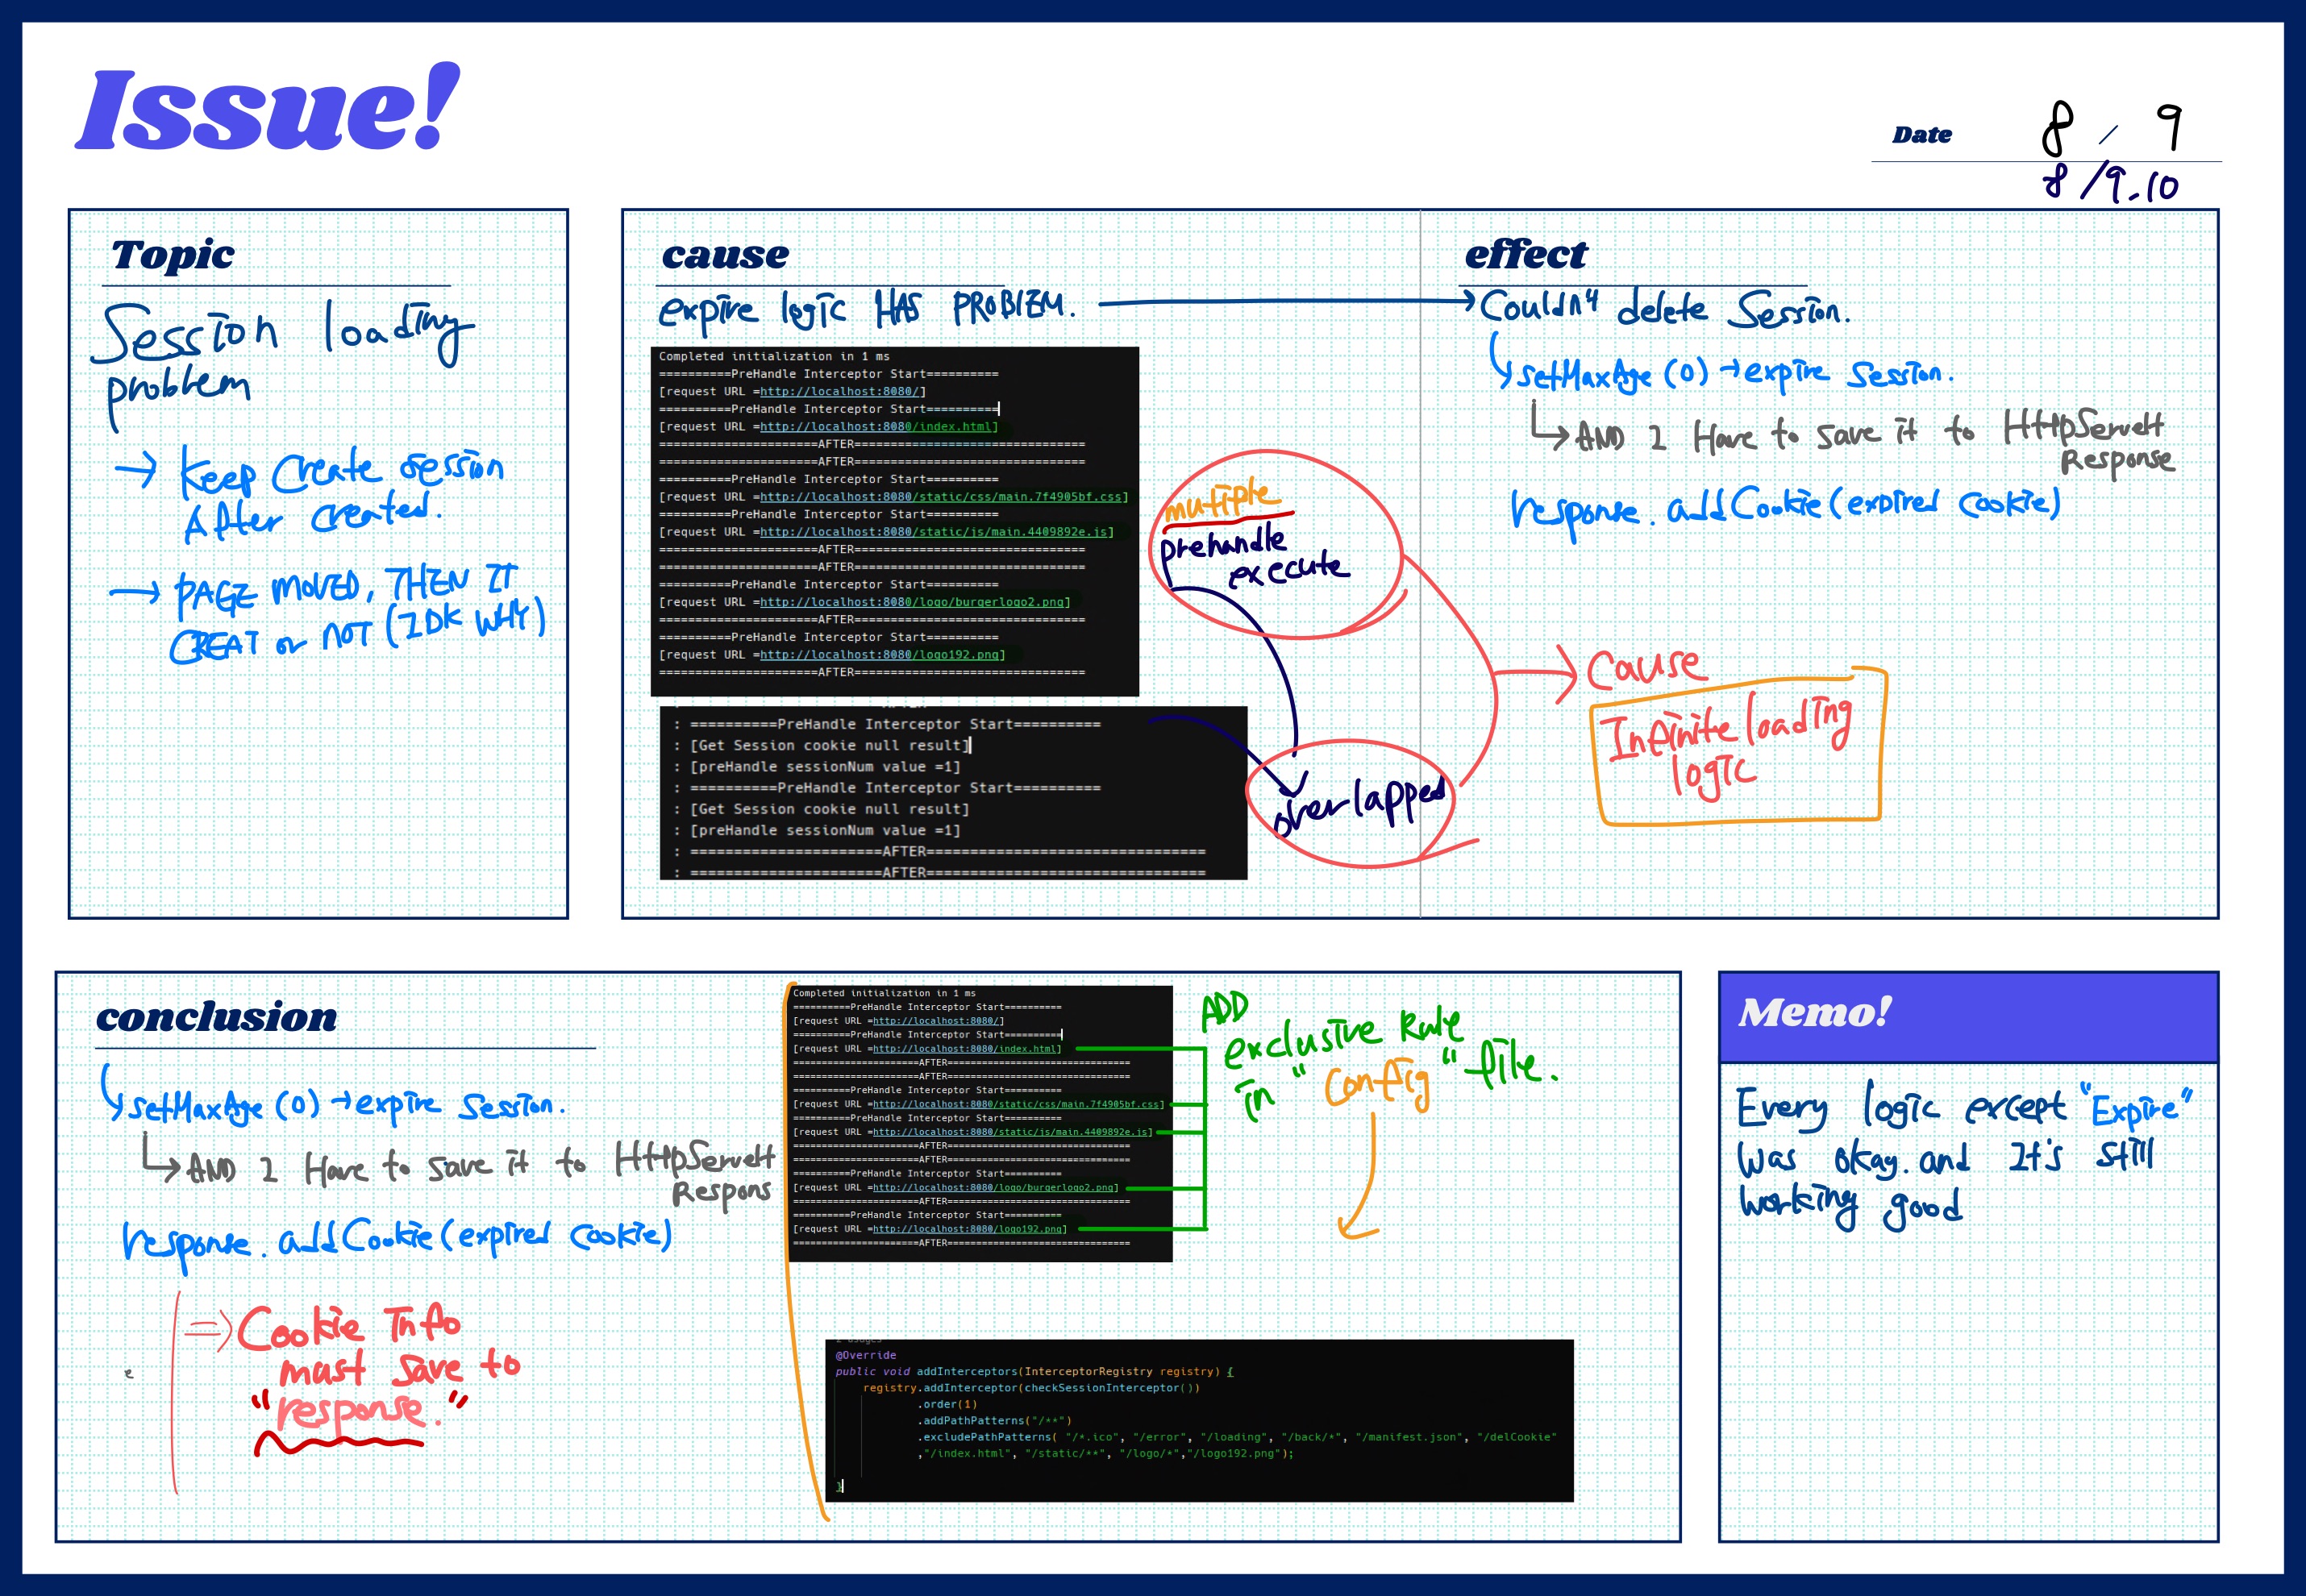
Task: Select the Date label near the handwritten date
Action: tap(1921, 135)
